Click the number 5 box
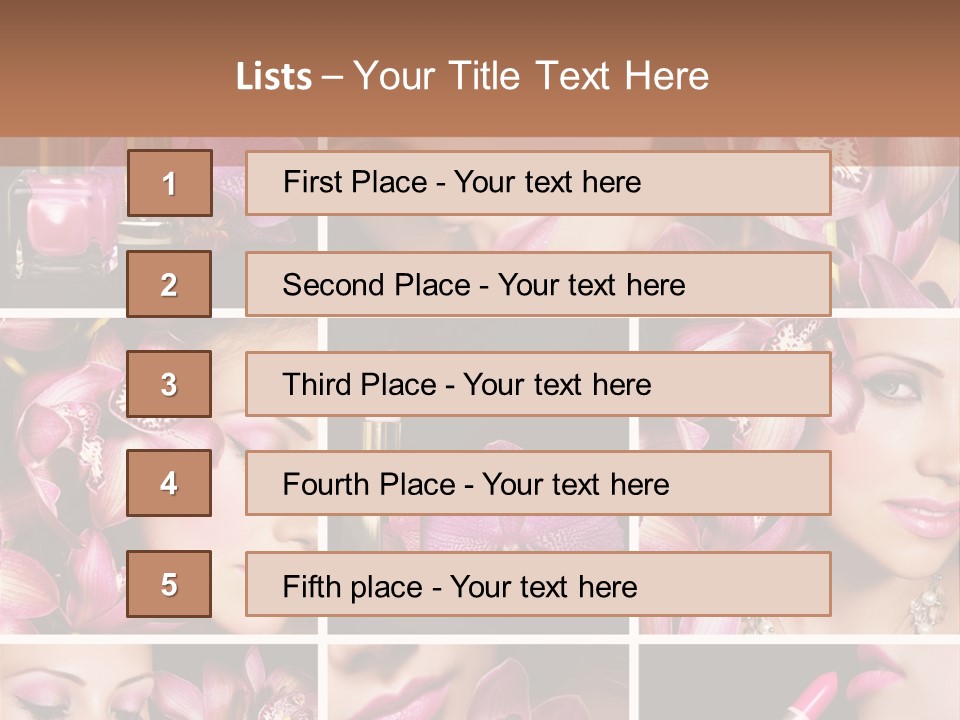Screen dimensions: 960x720 click(170, 584)
